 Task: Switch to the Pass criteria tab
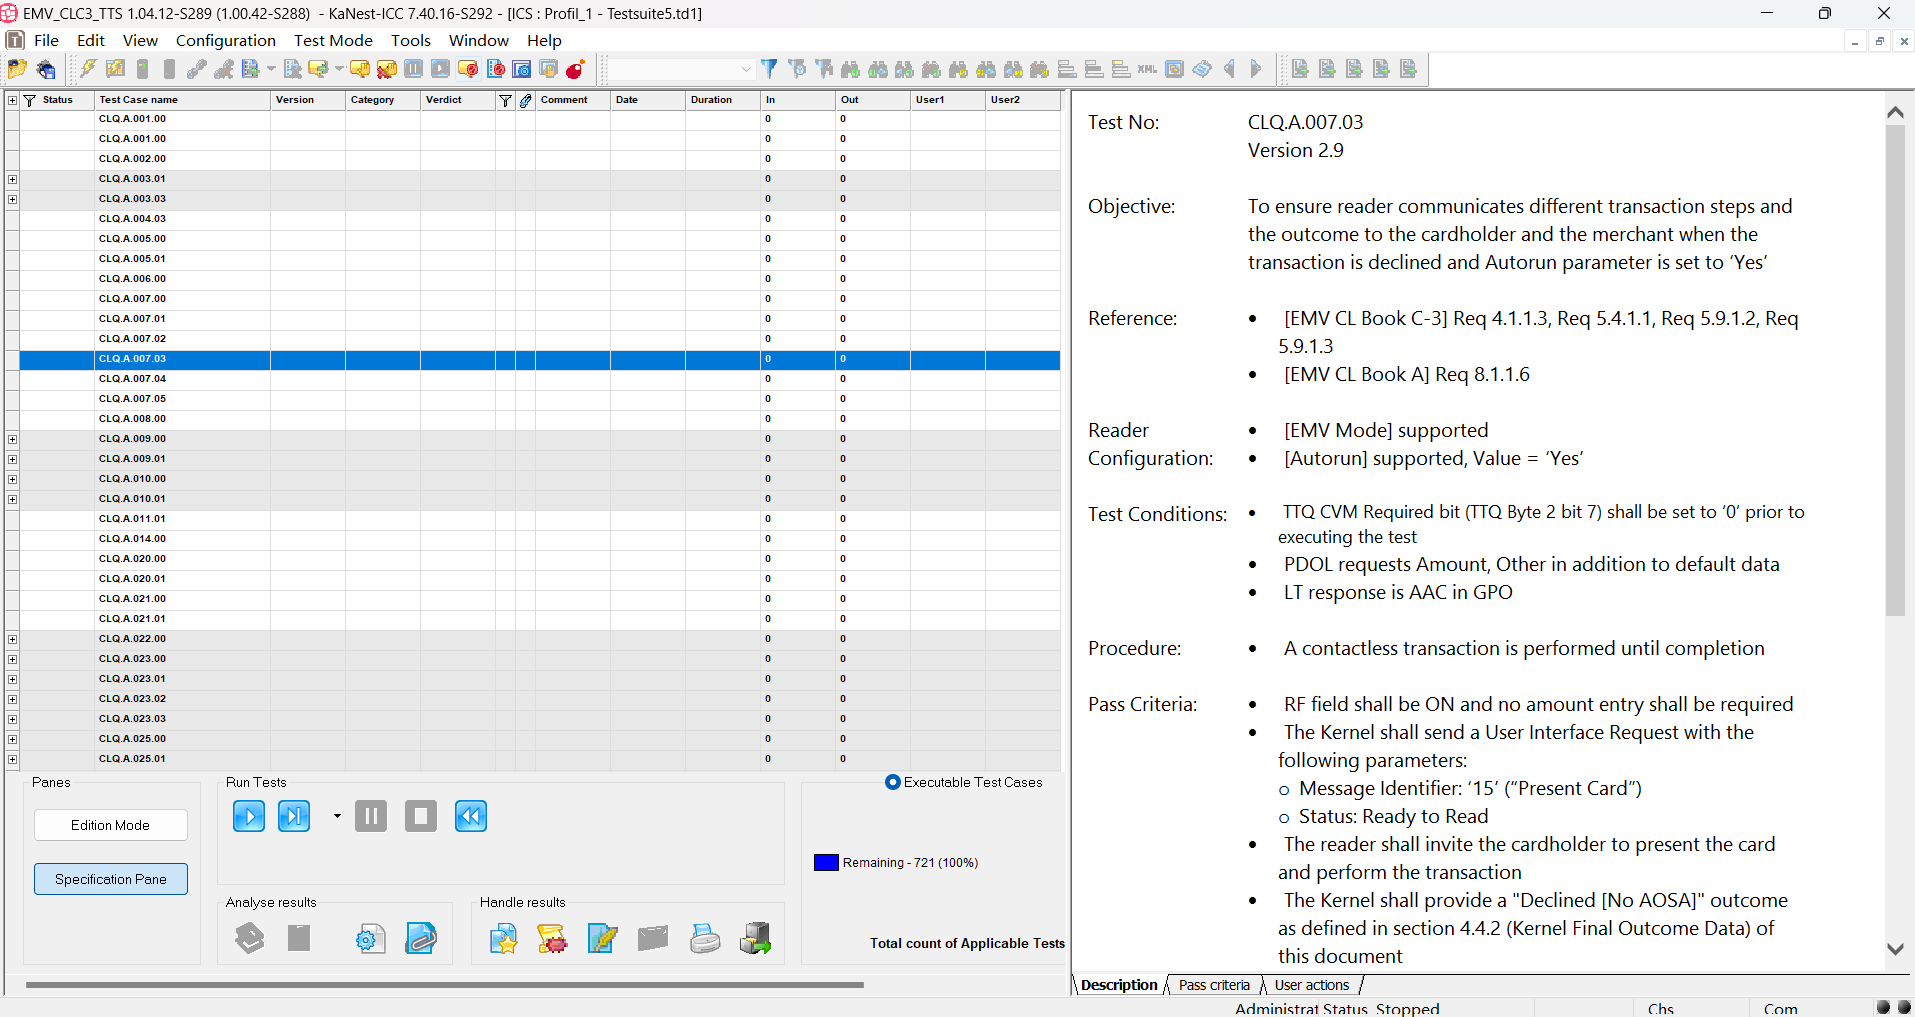pos(1214,985)
